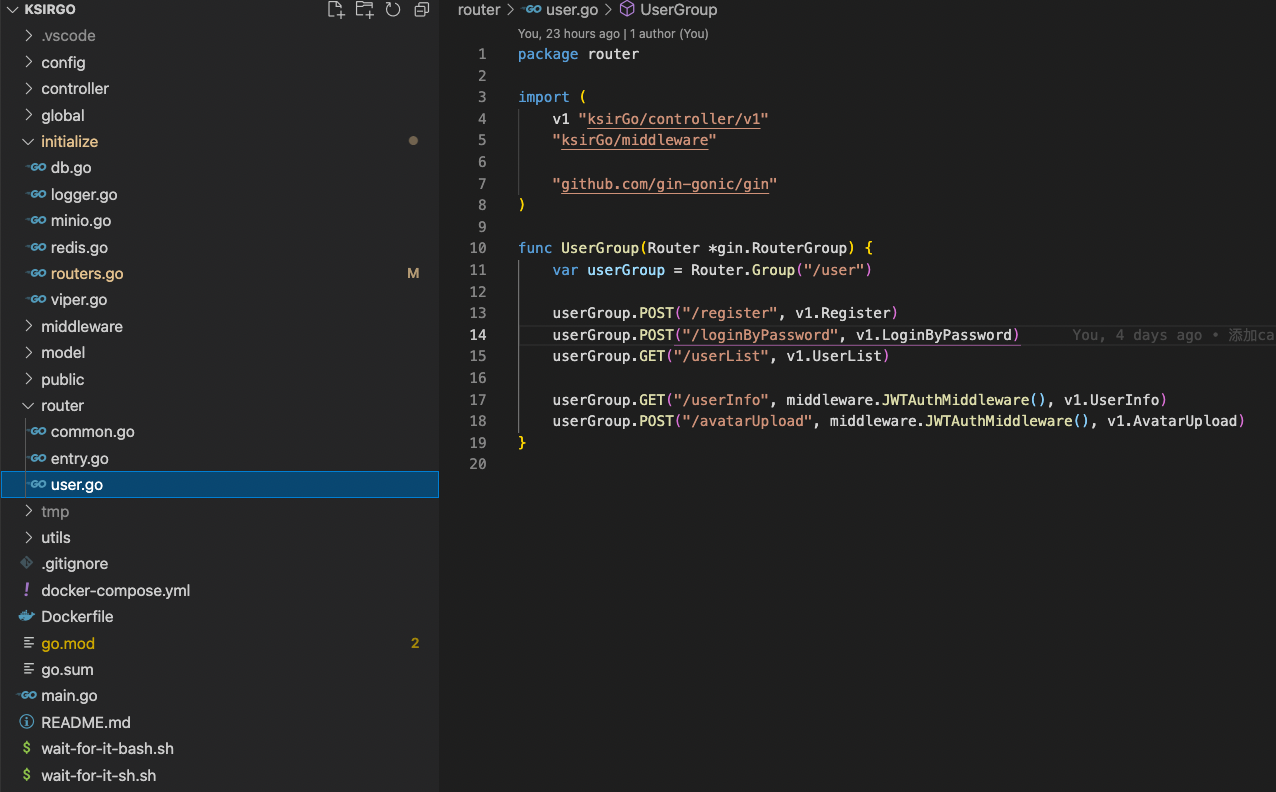Click the New Folder icon in explorer header
Viewport: 1276px width, 792px height.
coord(364,10)
